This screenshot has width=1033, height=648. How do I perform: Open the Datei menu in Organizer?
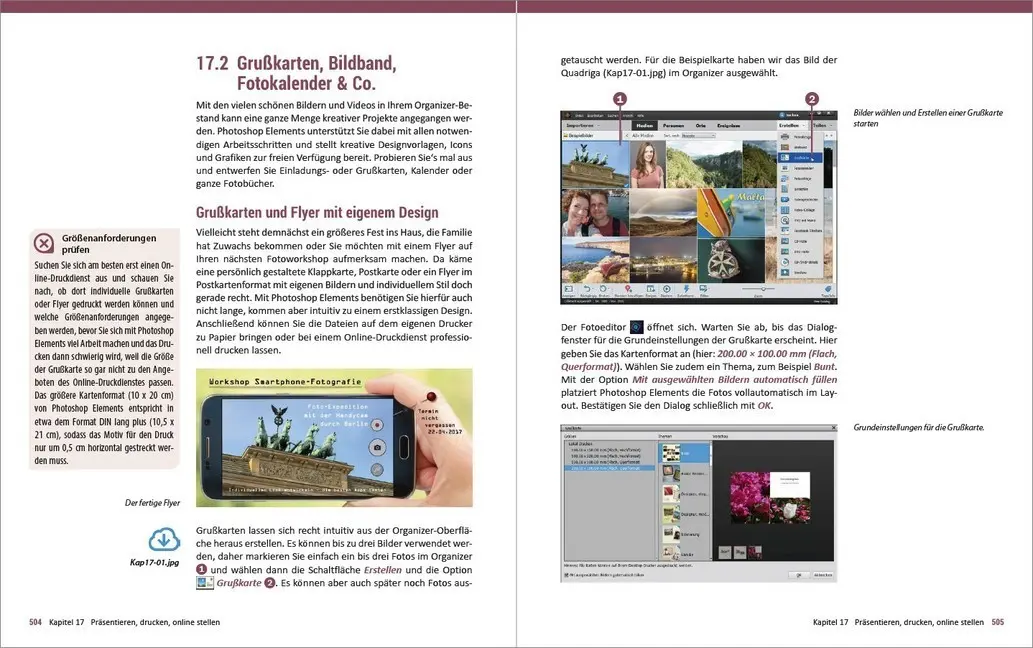click(579, 116)
